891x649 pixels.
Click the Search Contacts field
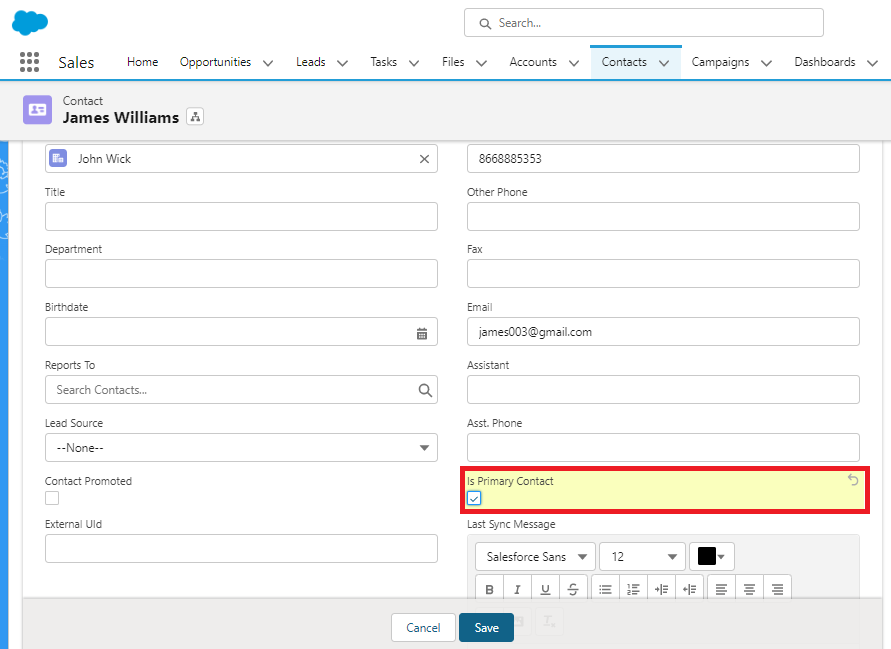[x=241, y=389]
